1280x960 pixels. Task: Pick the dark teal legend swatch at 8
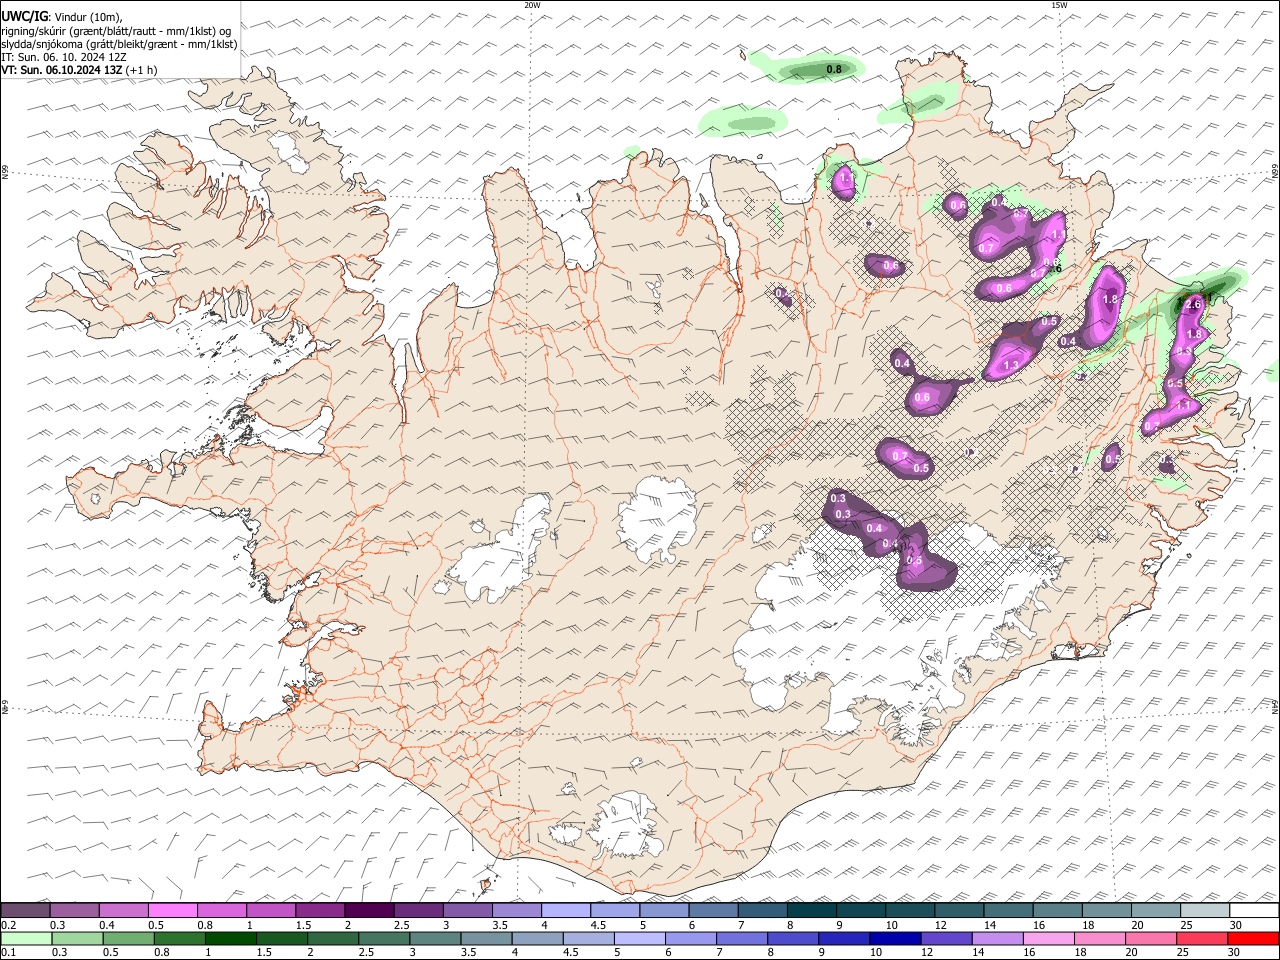click(x=812, y=910)
